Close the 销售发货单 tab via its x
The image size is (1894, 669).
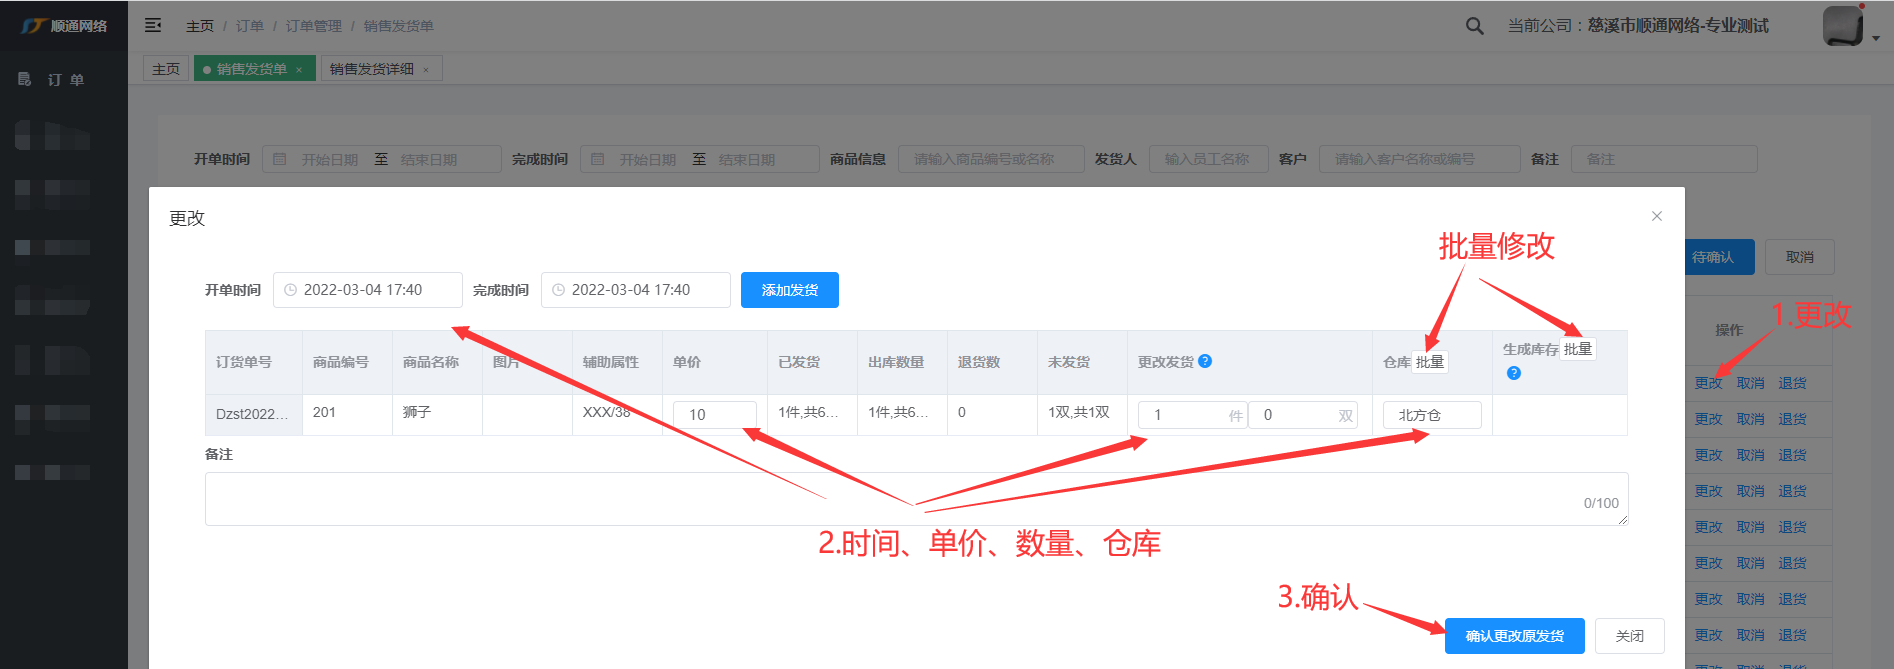click(x=299, y=70)
